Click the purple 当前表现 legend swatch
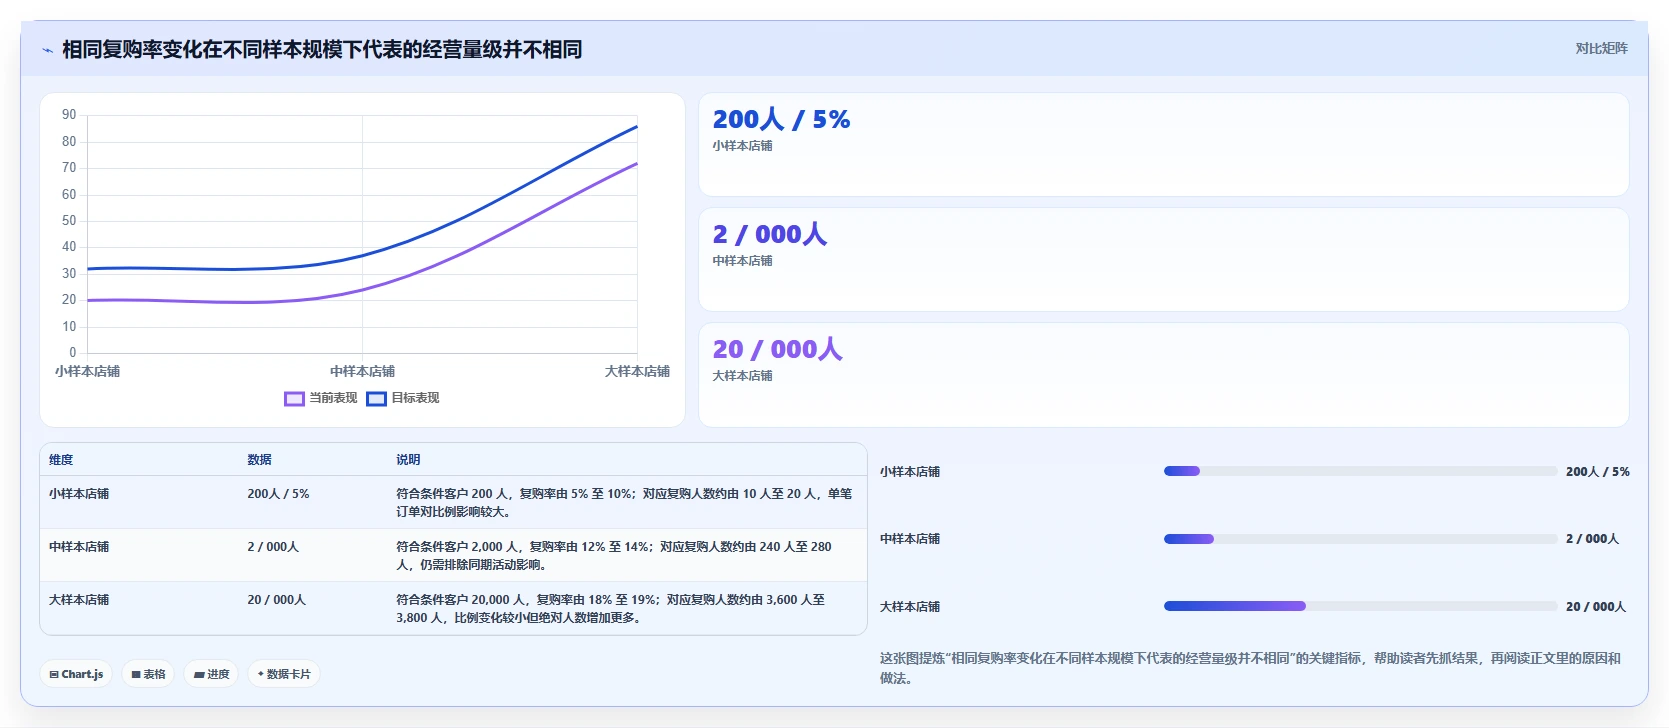This screenshot has width=1669, height=728. tap(294, 399)
